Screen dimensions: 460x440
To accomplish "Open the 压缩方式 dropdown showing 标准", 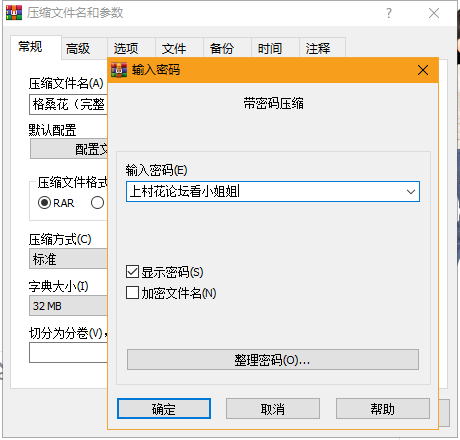I will 68,259.
